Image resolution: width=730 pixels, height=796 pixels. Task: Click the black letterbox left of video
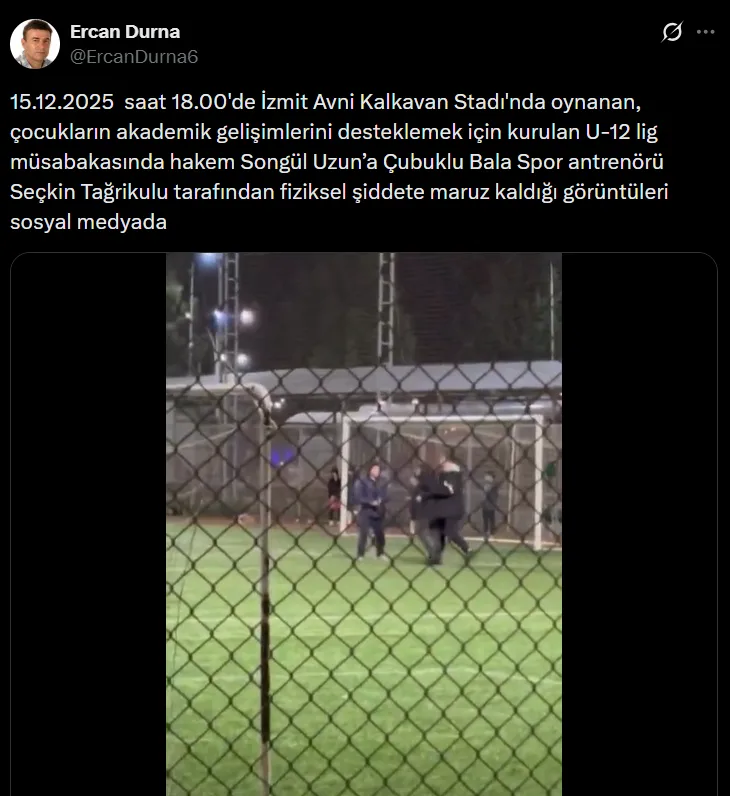(x=88, y=524)
